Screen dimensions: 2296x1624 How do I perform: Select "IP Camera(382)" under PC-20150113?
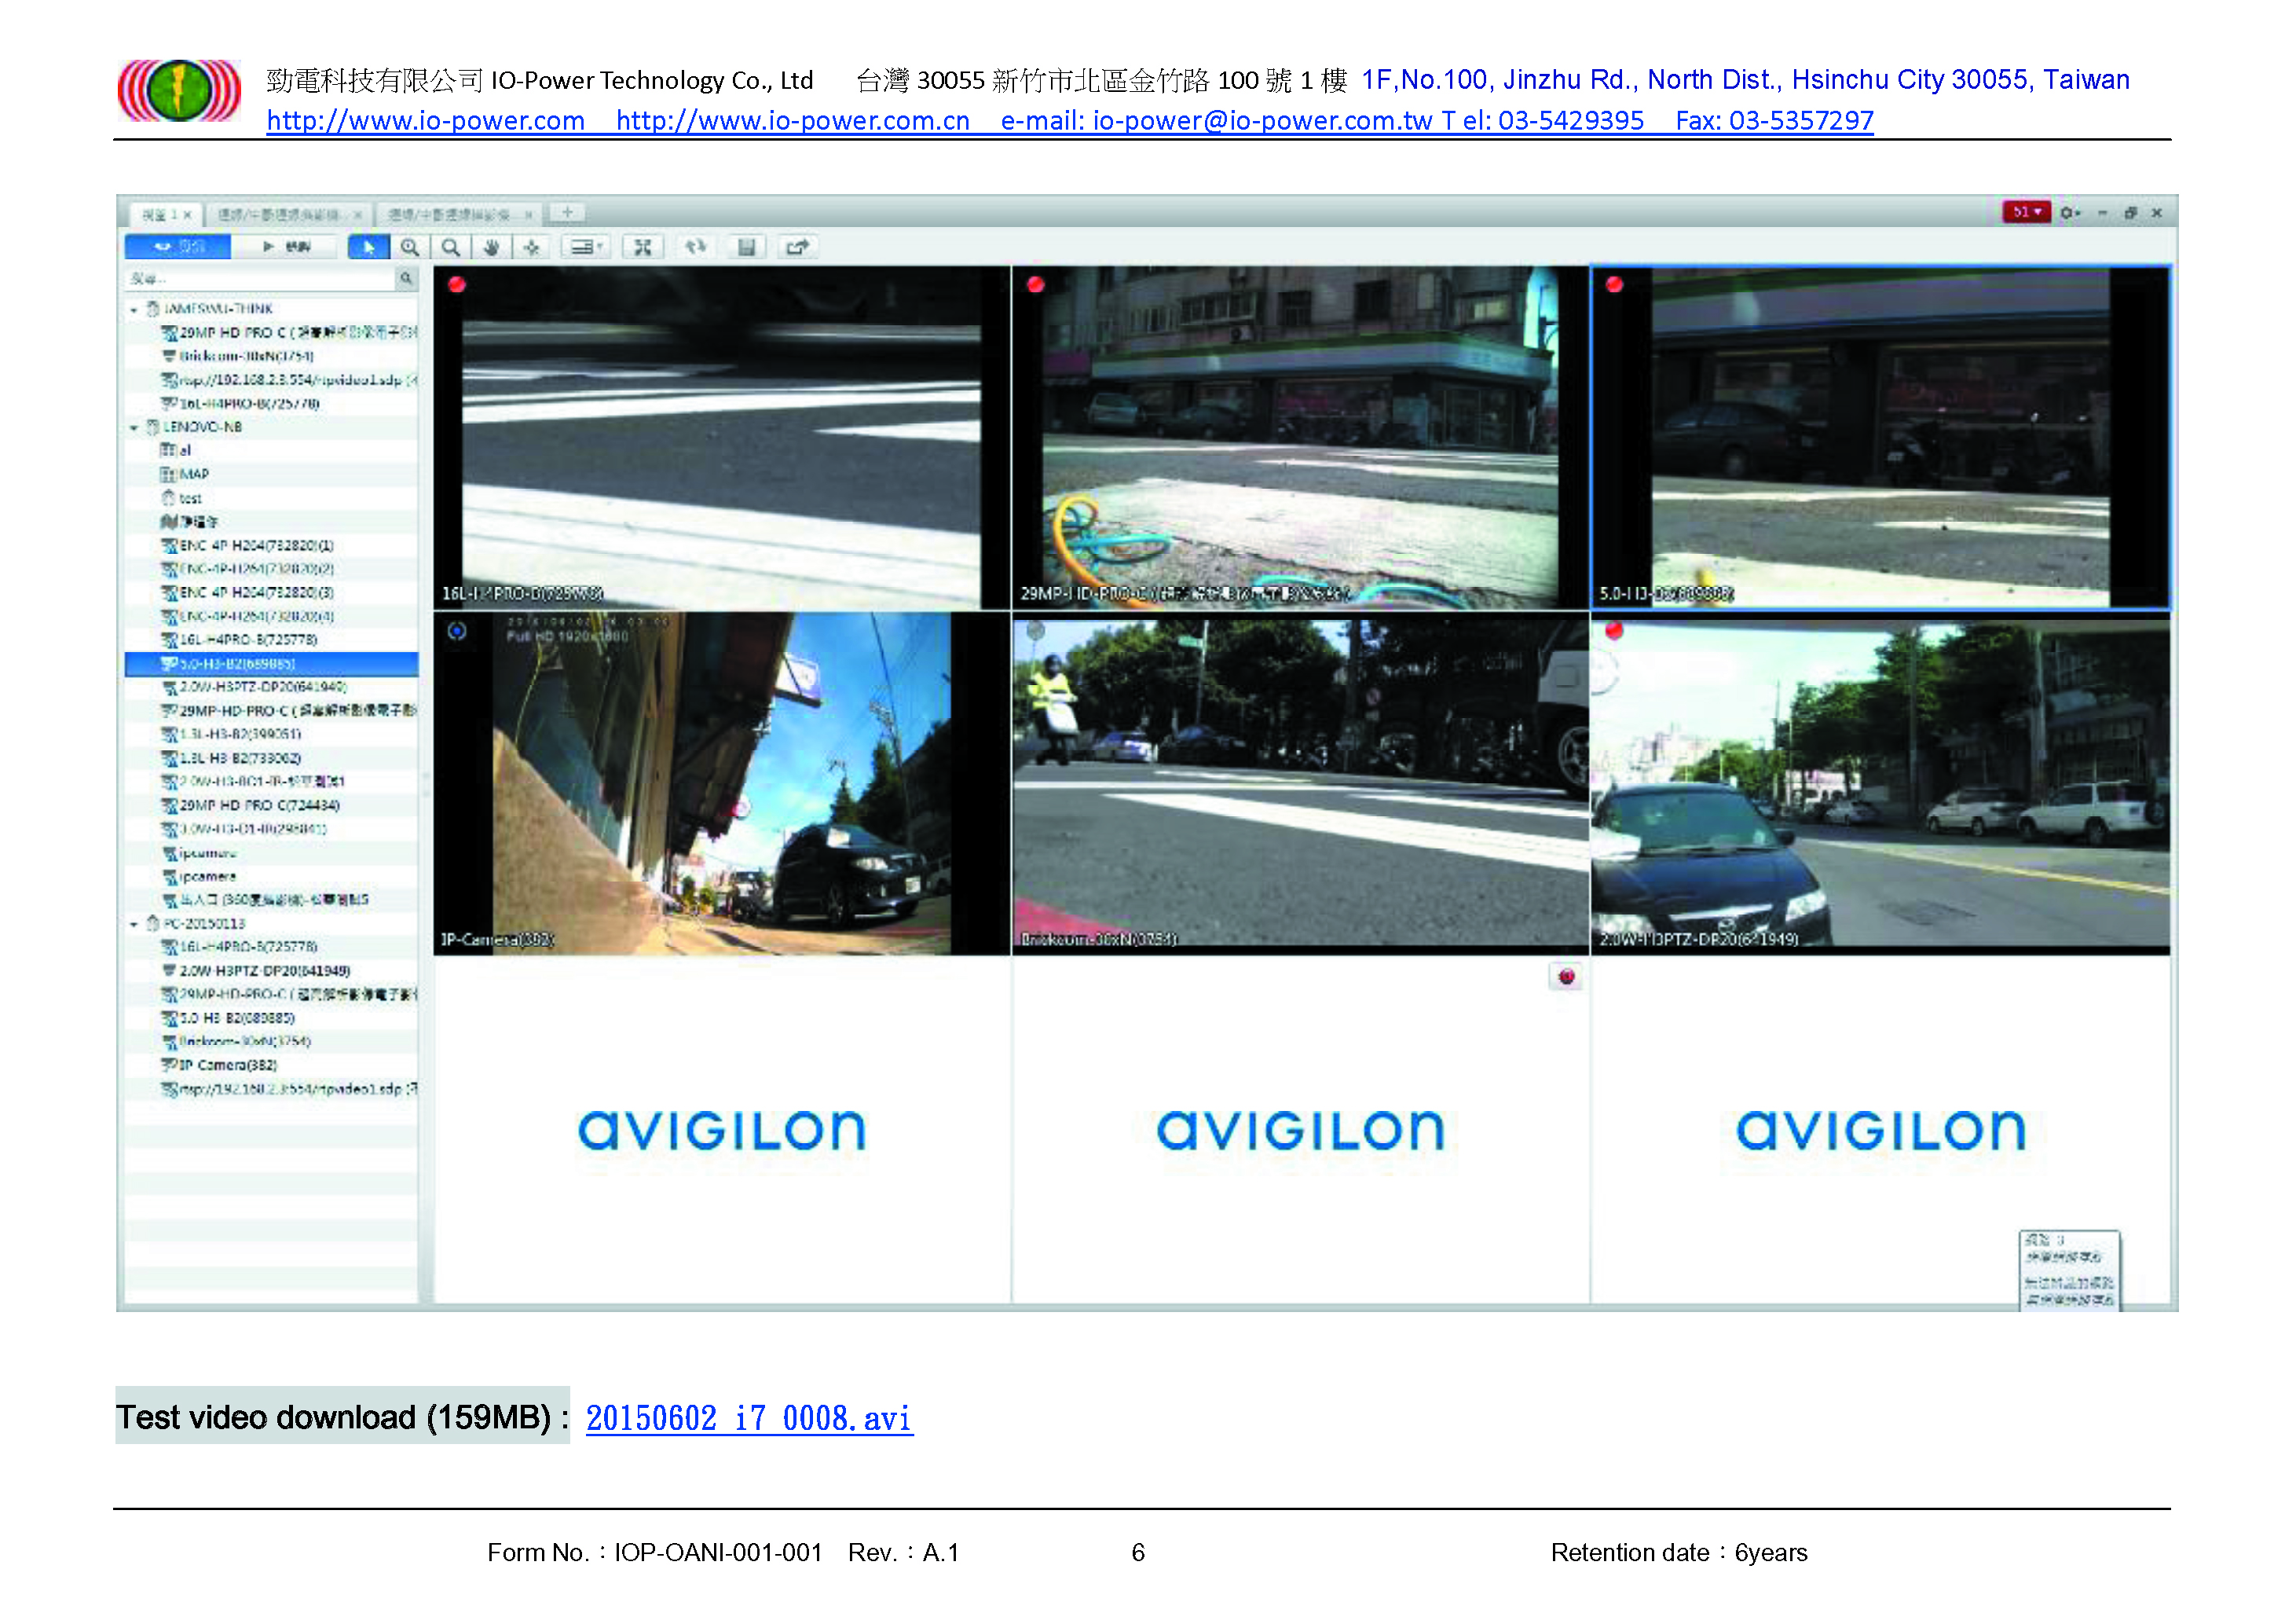coord(271,1065)
